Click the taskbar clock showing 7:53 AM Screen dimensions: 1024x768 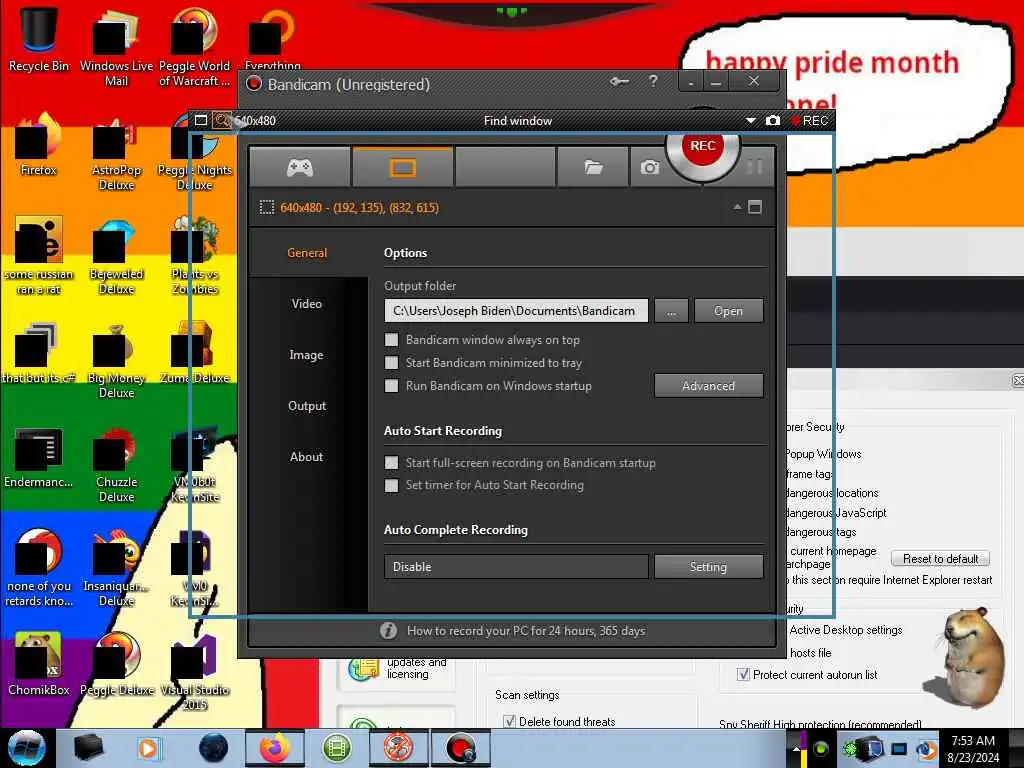click(973, 748)
